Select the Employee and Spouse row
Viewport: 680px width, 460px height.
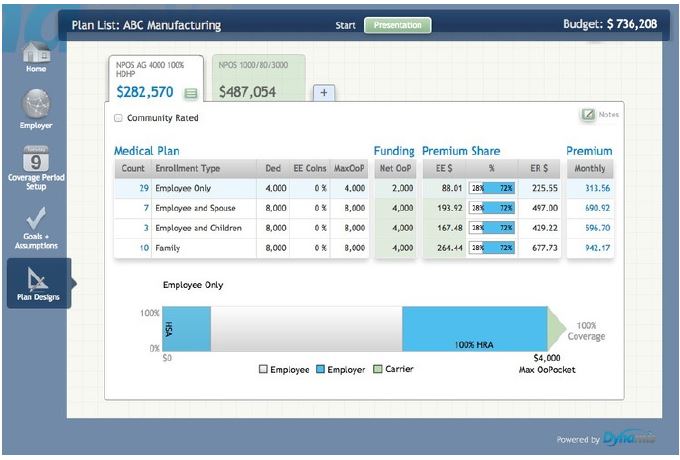(x=196, y=208)
